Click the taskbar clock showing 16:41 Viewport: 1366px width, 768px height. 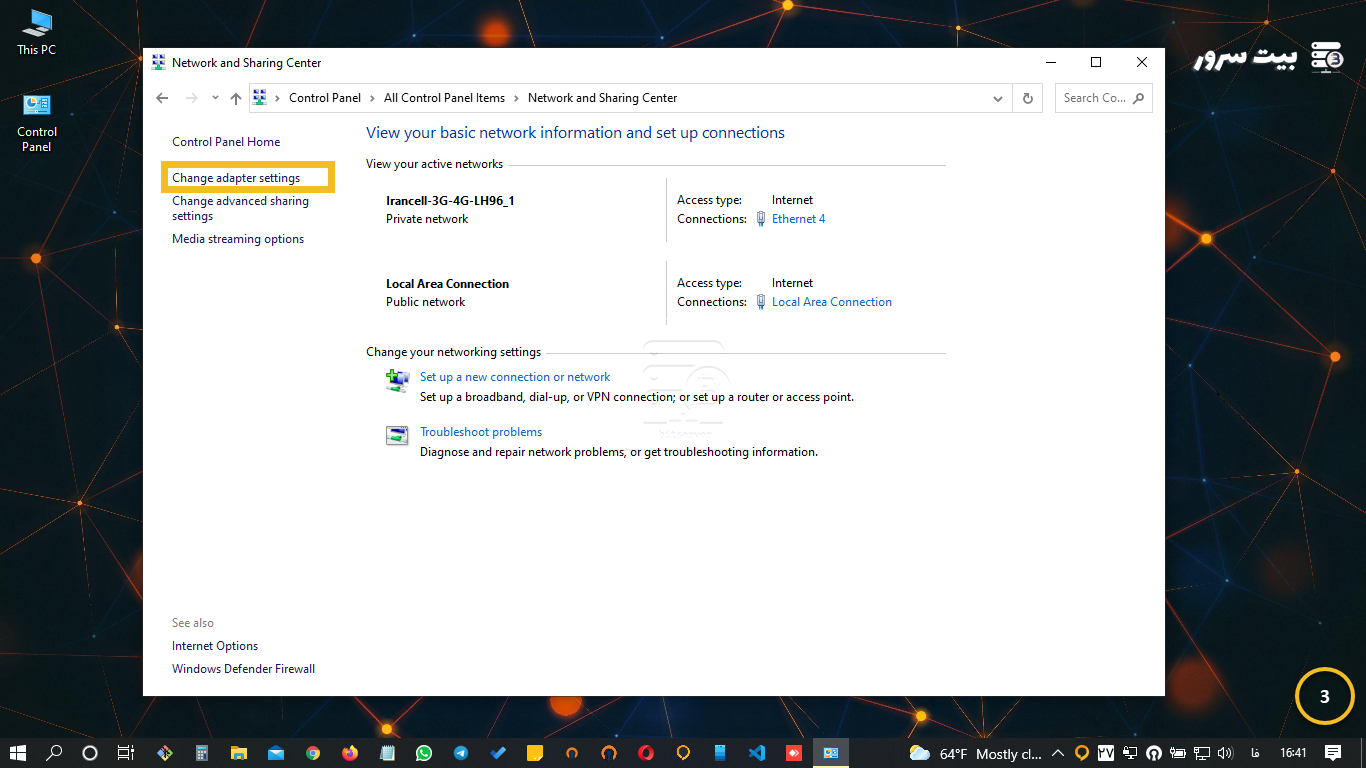click(x=1293, y=753)
